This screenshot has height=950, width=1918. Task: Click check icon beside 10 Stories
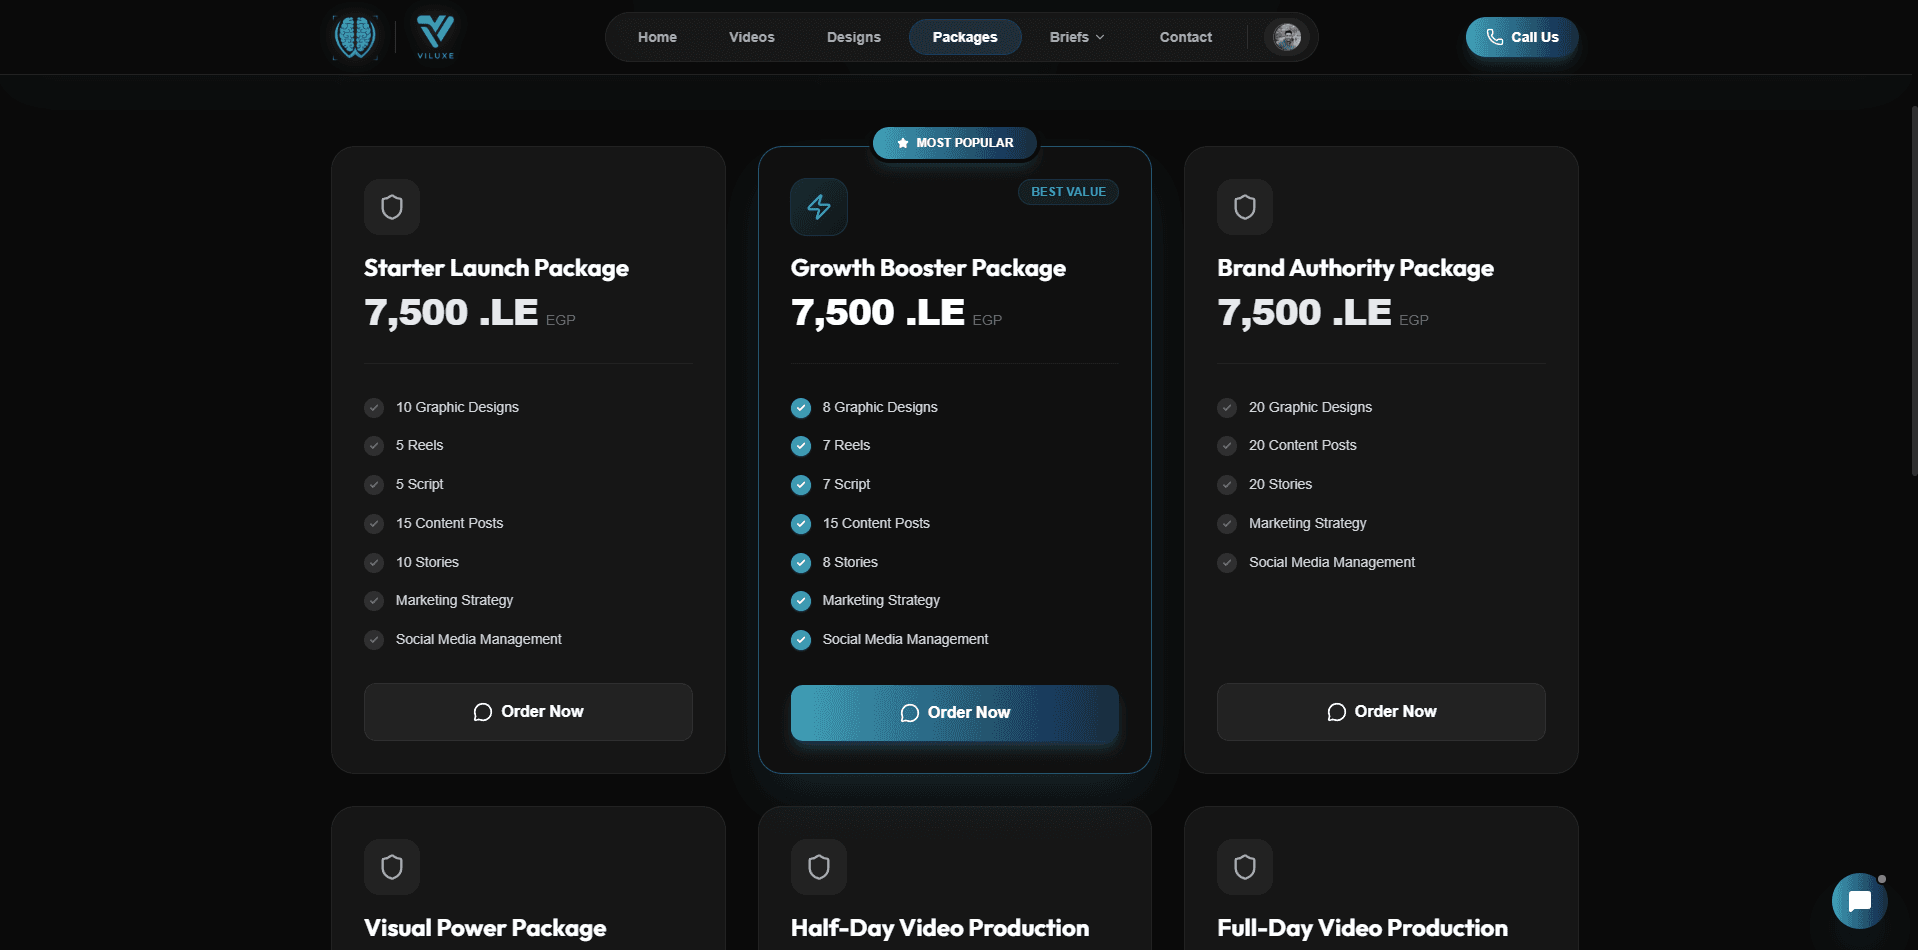[x=374, y=563]
